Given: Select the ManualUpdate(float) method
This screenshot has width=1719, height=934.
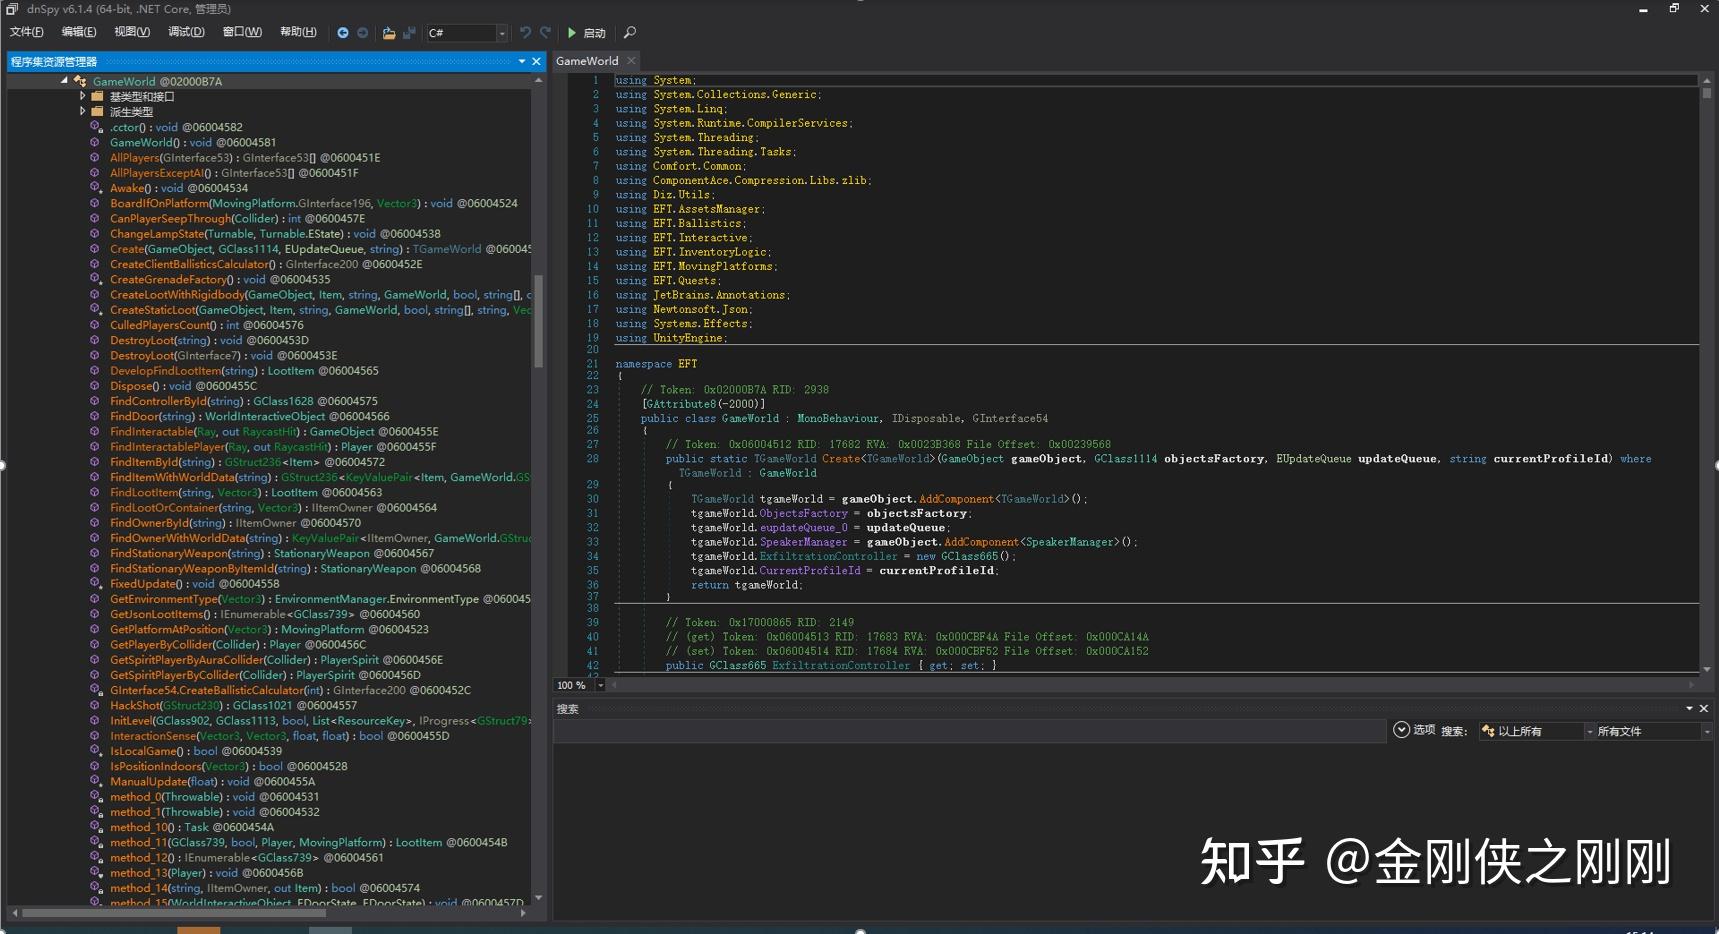Looking at the screenshot, I should 212,782.
